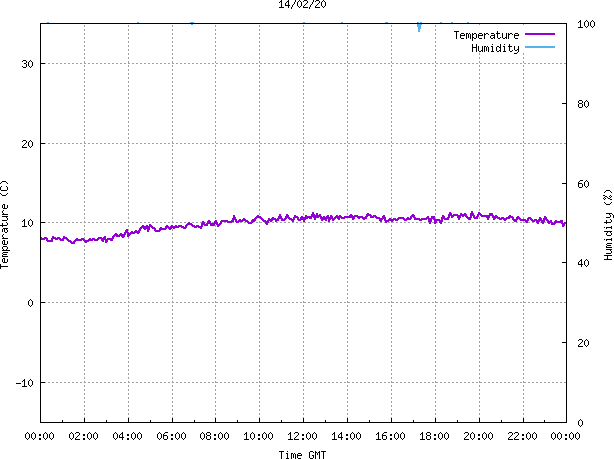The height and width of the screenshot is (459, 614).
Task: Click the blue Humidity legend line sample
Action: pos(540,47)
